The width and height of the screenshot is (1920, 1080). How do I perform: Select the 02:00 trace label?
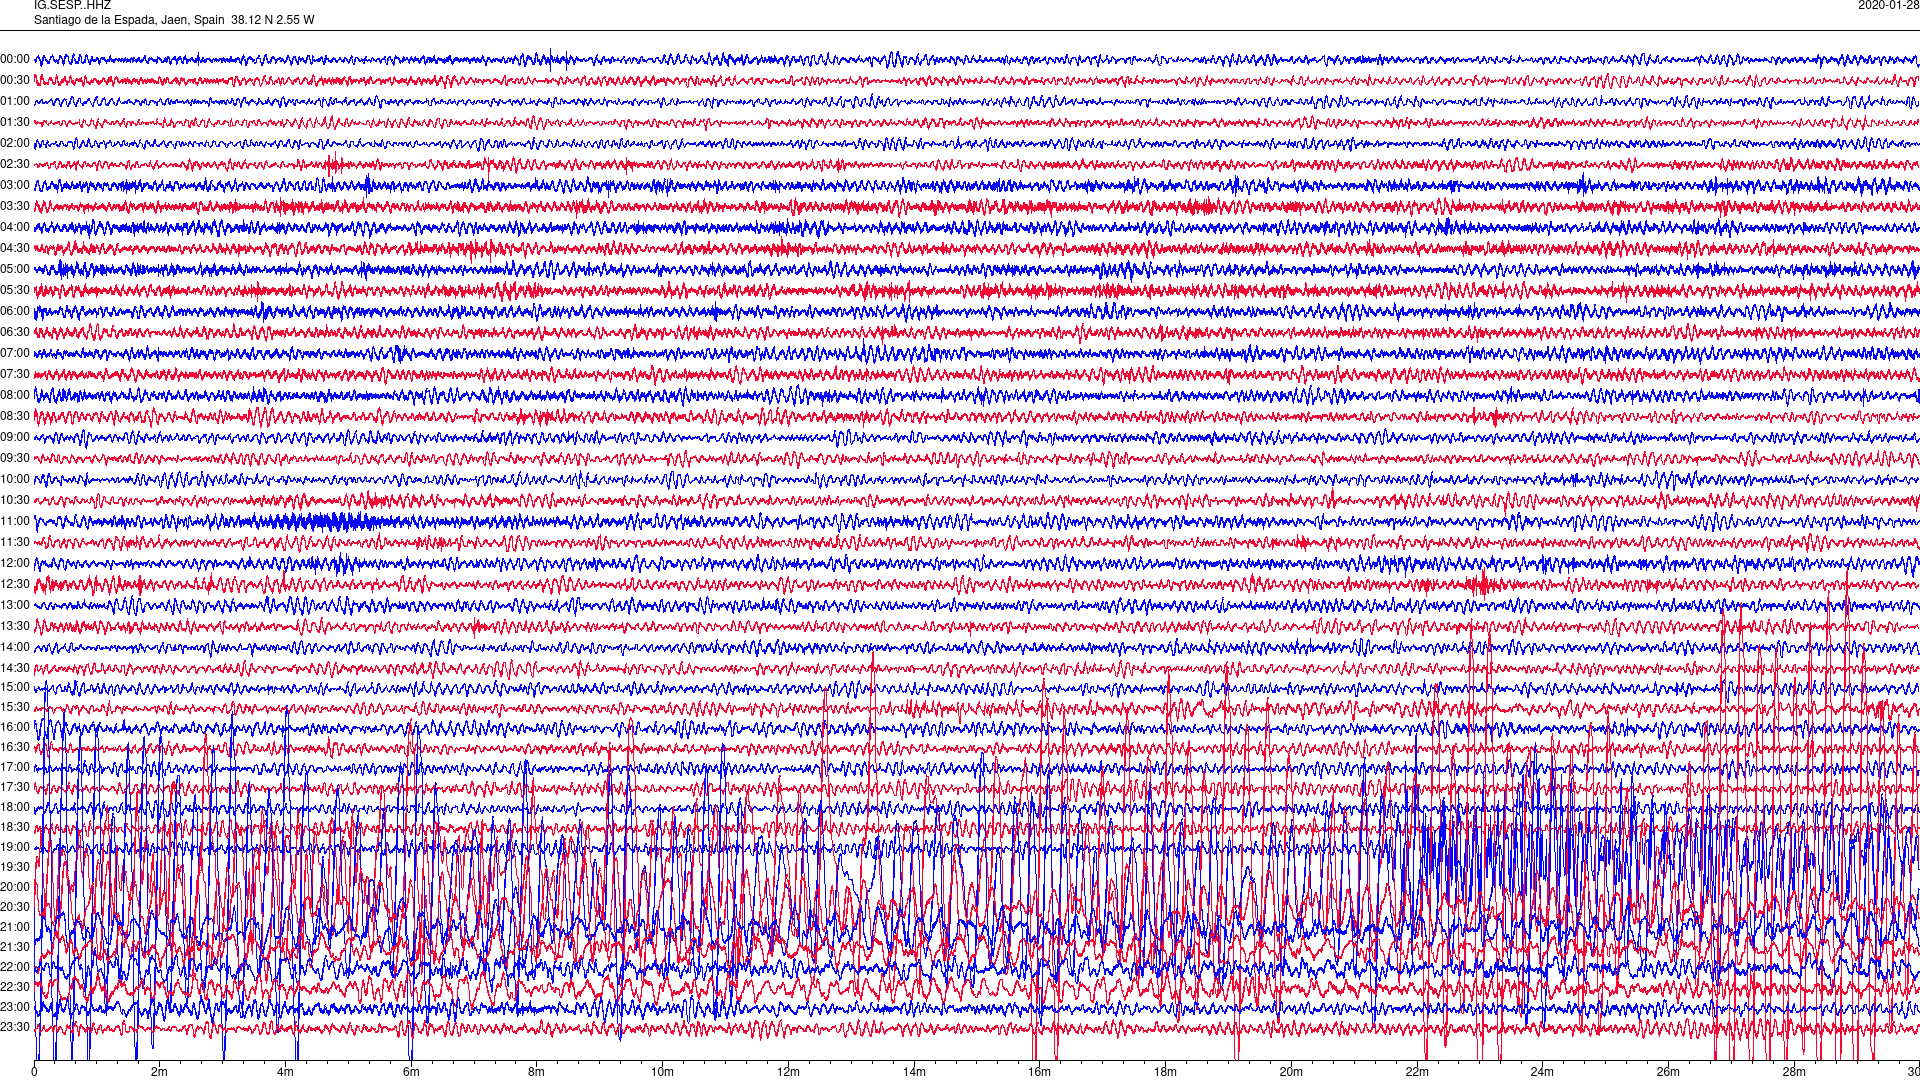point(15,143)
